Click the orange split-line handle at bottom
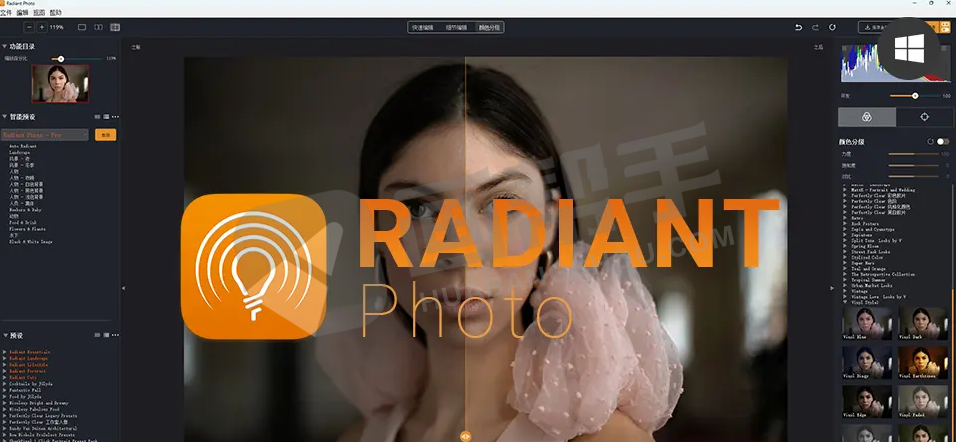Screen dimensions: 956x442 pyautogui.click(x=465, y=436)
